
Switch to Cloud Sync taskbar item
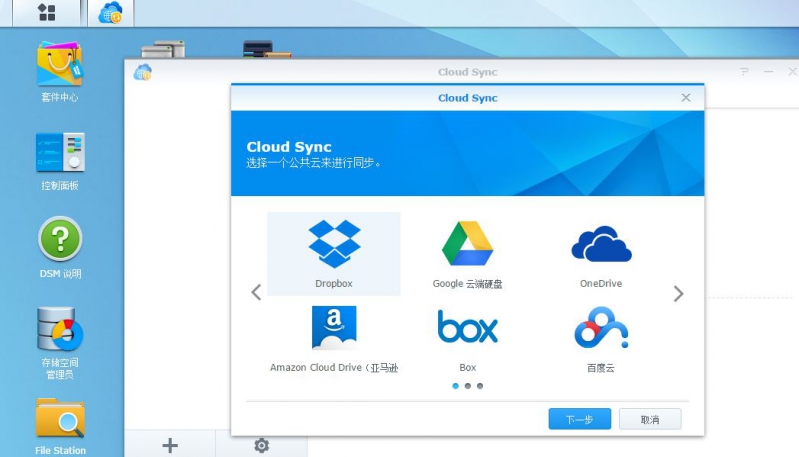click(110, 13)
